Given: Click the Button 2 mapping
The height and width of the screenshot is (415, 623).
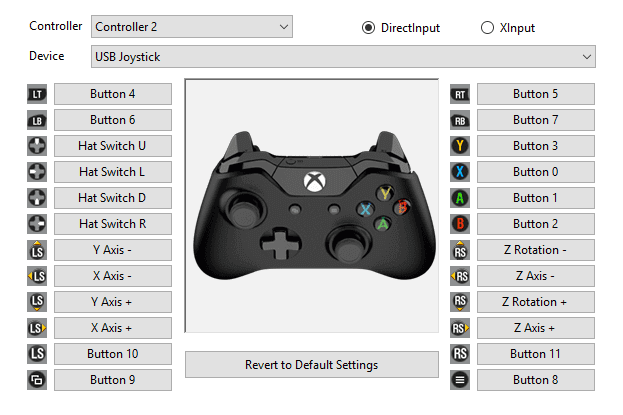Looking at the screenshot, I should (x=536, y=224).
